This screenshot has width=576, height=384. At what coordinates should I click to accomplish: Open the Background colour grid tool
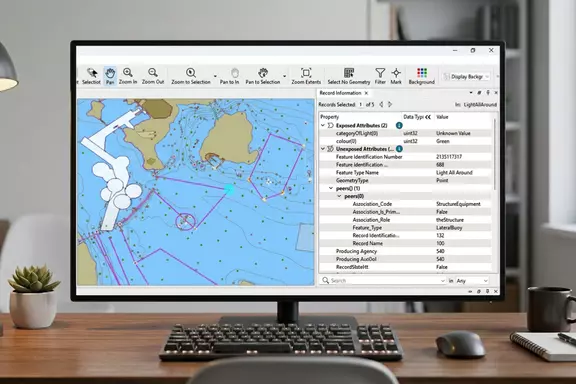point(422,76)
